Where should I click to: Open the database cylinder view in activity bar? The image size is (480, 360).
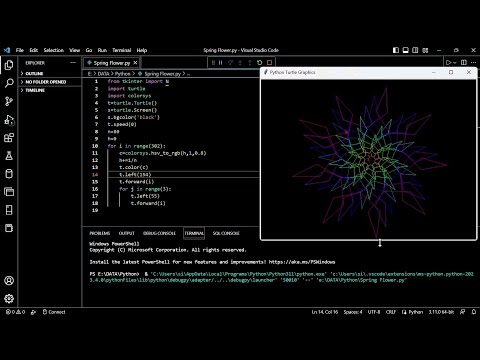tap(9, 174)
